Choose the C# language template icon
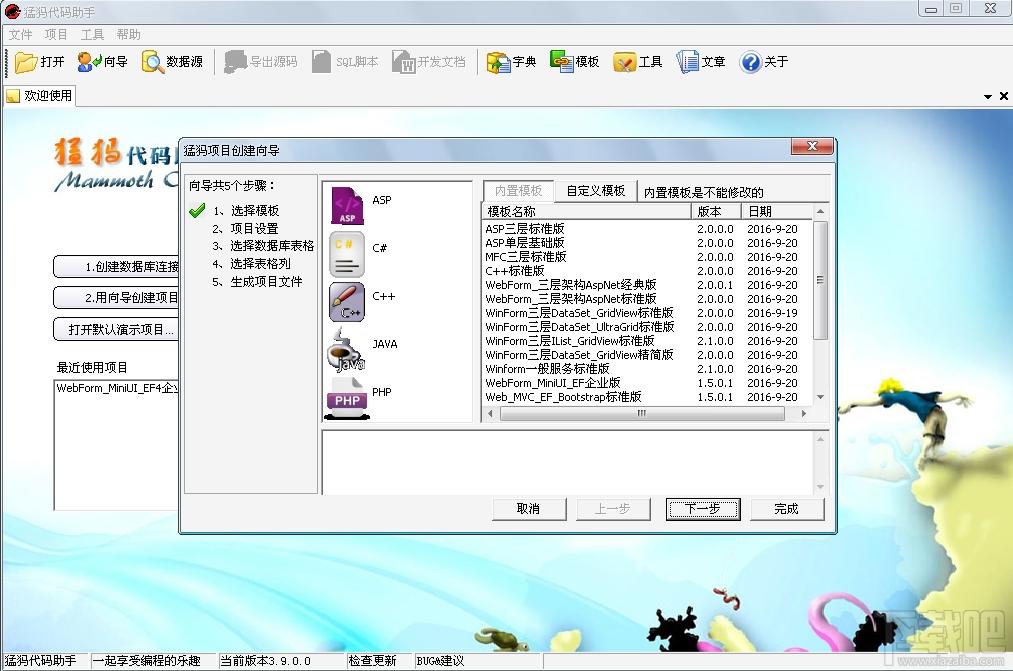The height and width of the screenshot is (671, 1013). coord(347,254)
